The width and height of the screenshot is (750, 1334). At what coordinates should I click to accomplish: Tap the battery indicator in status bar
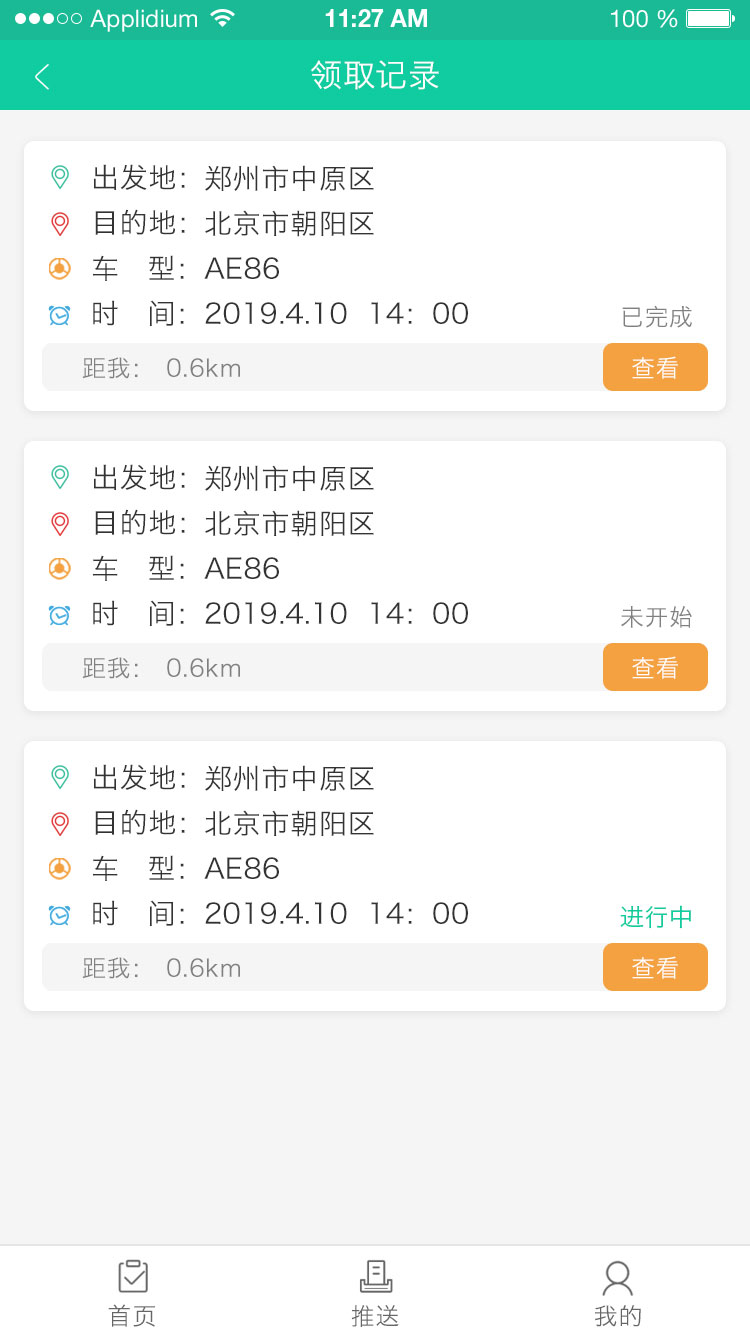(710, 19)
